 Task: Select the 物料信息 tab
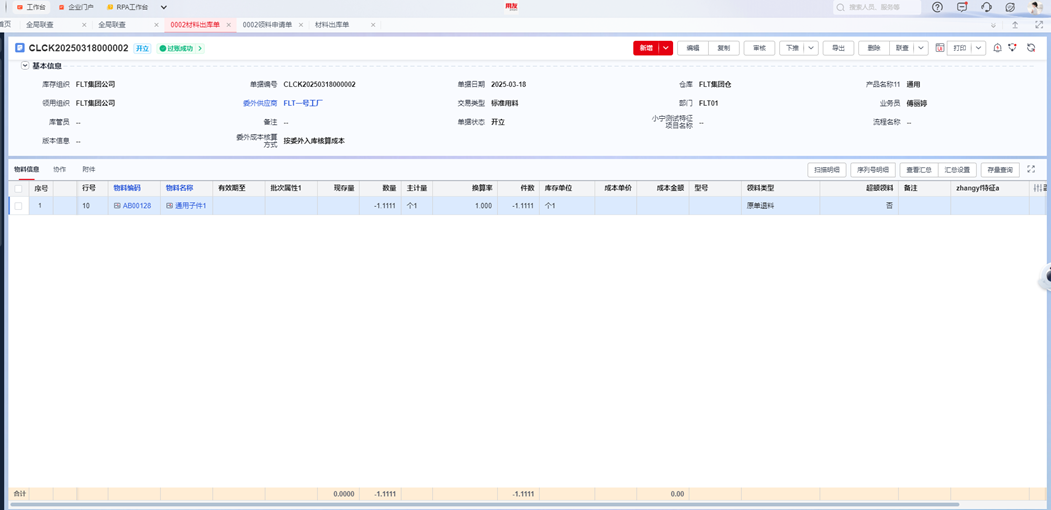point(27,170)
